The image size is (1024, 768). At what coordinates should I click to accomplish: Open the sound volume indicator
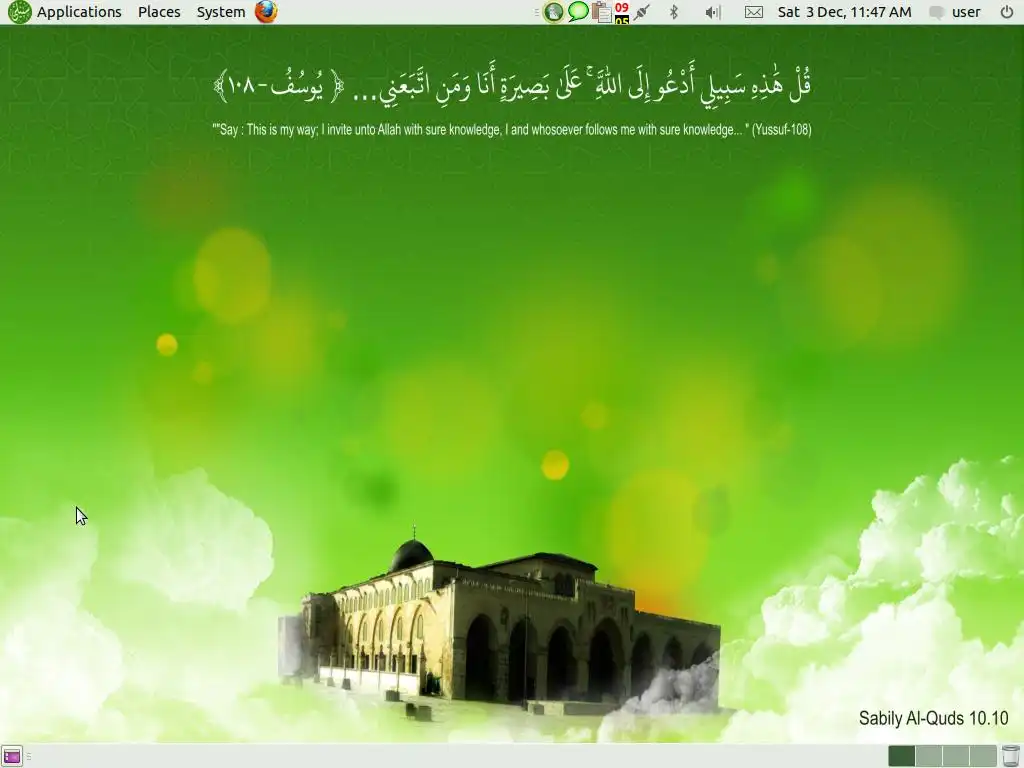pyautogui.click(x=713, y=12)
